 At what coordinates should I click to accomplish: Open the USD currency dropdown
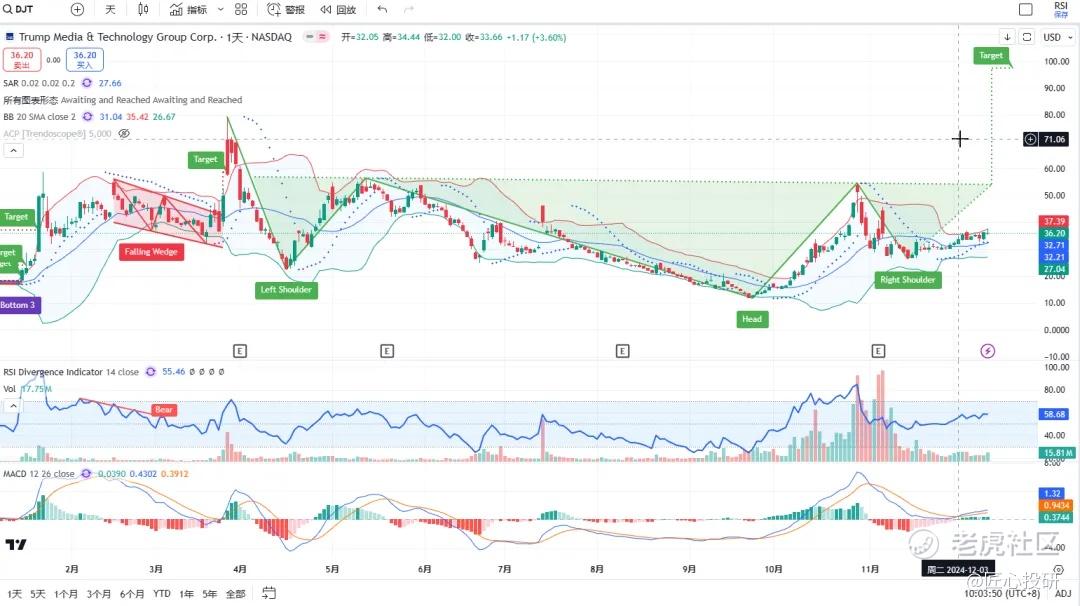point(1057,36)
